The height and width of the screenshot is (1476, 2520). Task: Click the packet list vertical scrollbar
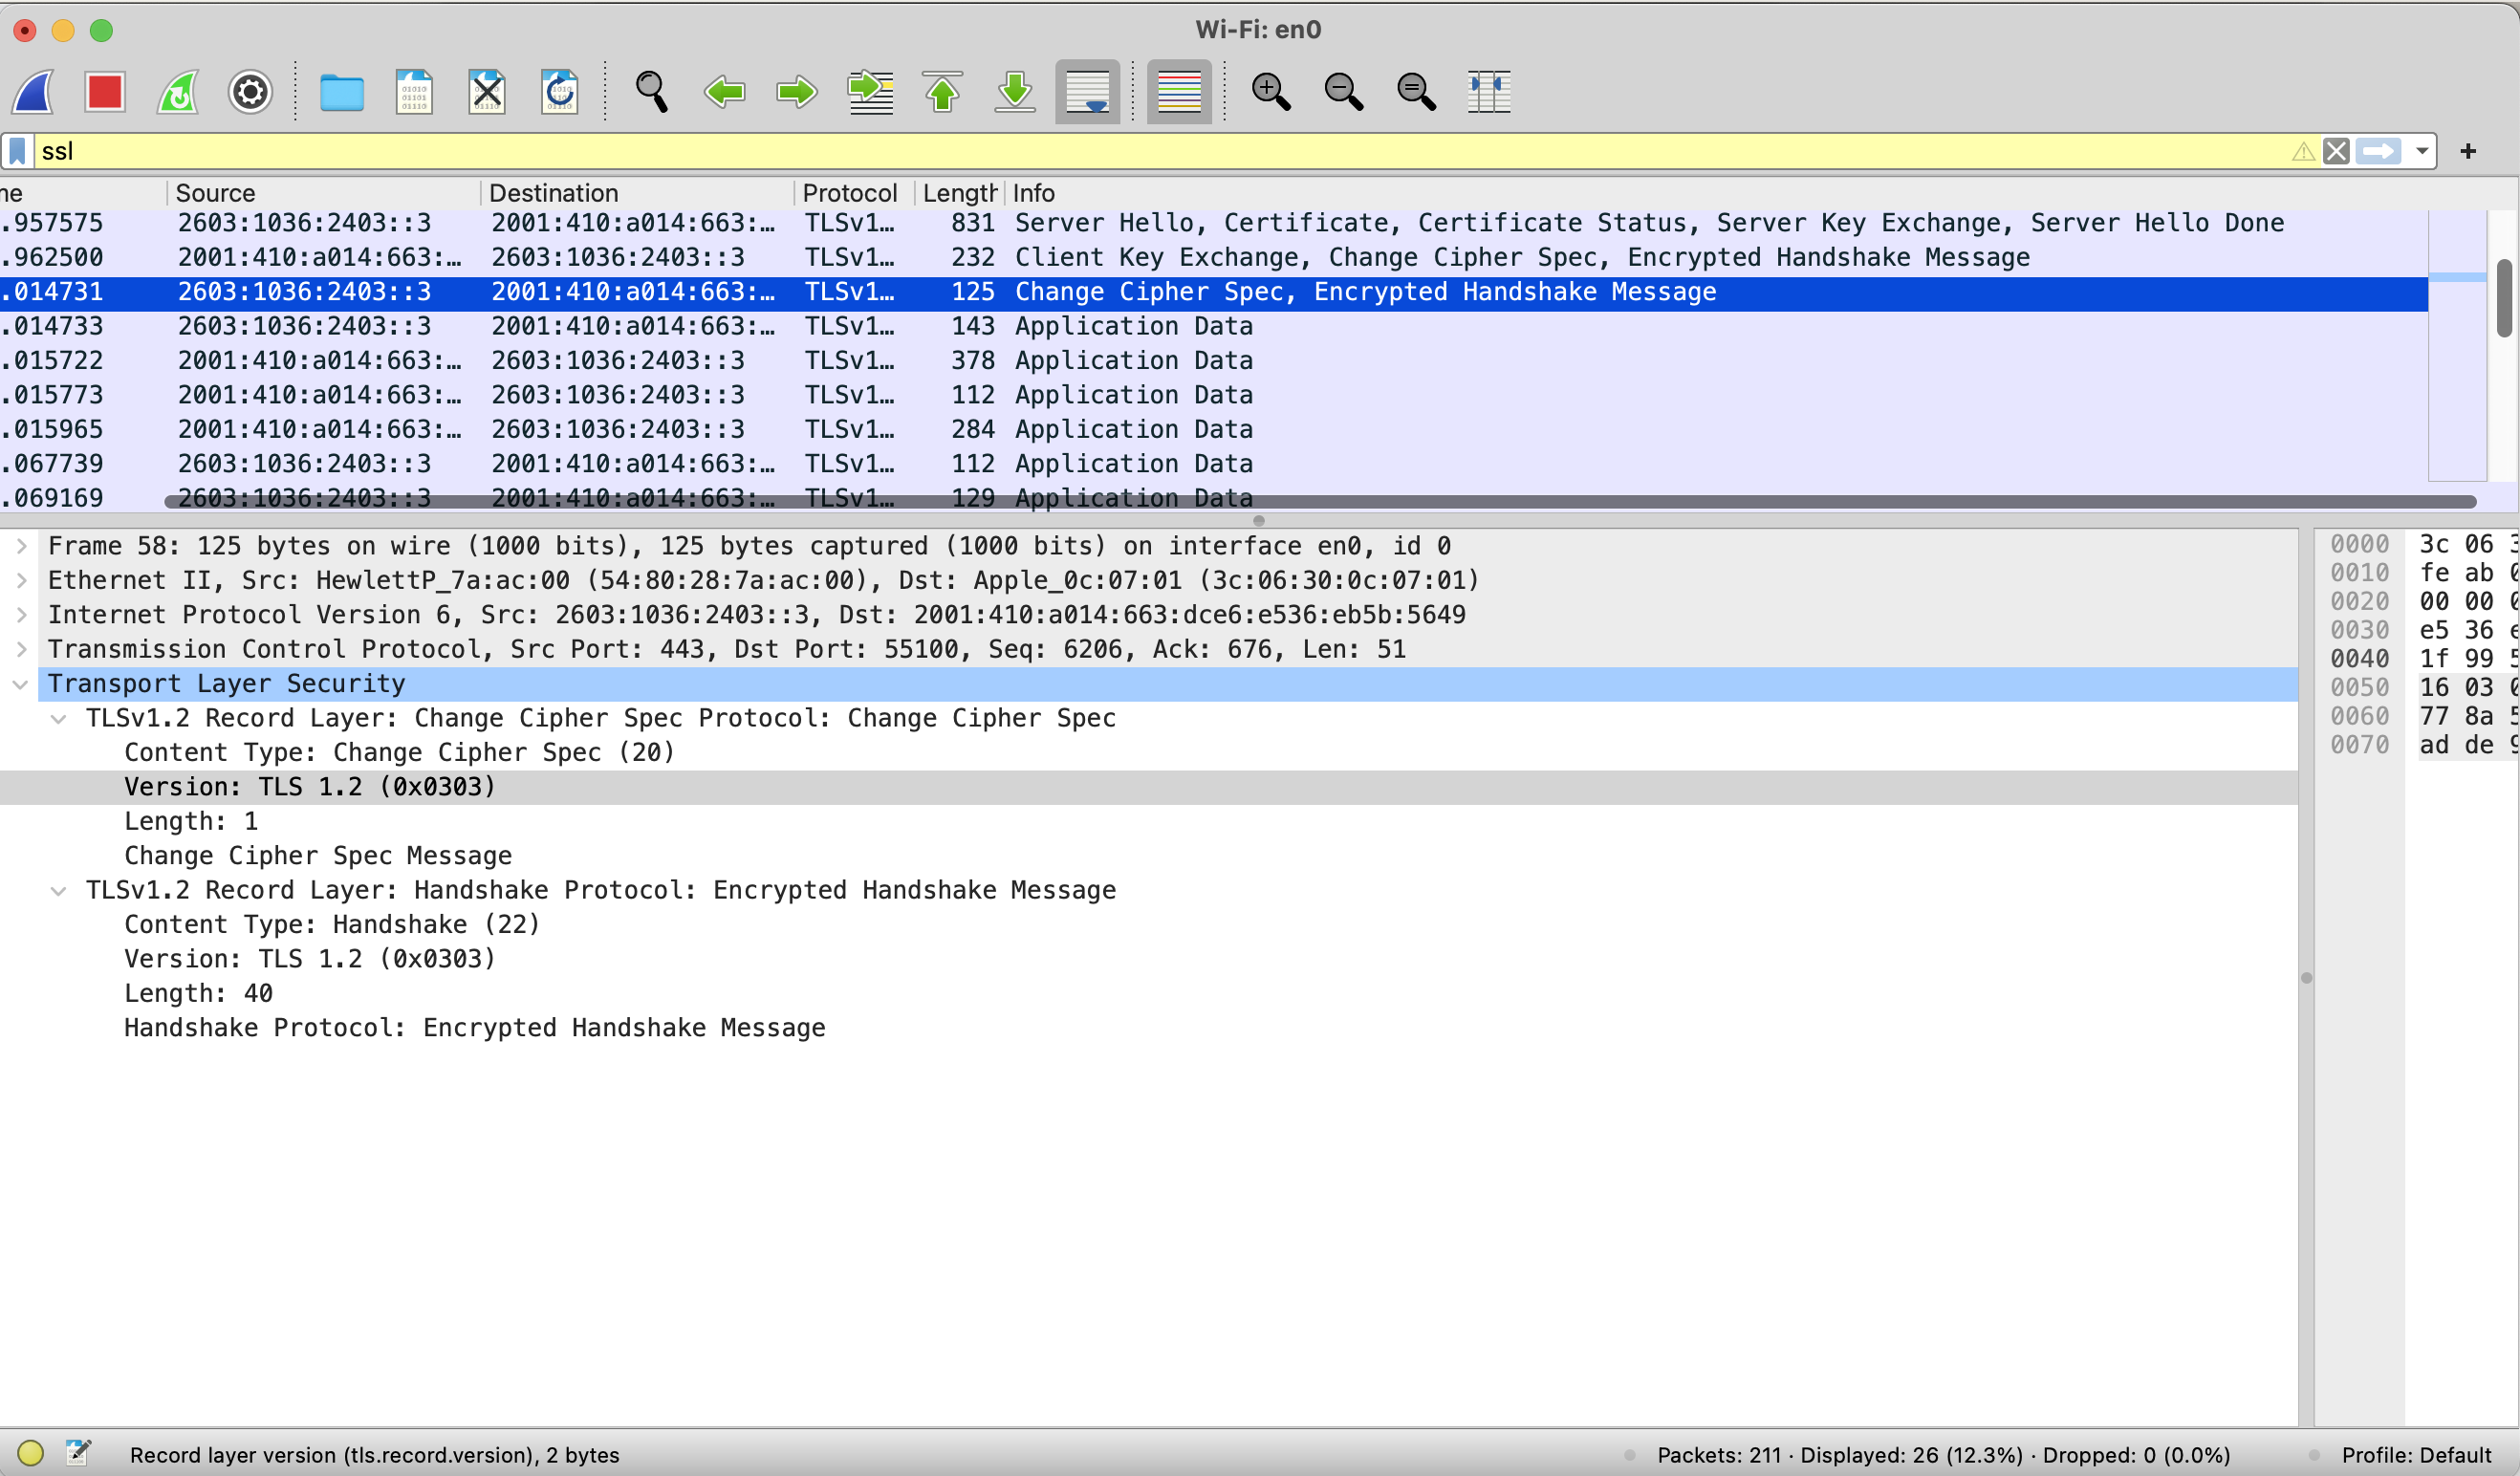point(2504,300)
